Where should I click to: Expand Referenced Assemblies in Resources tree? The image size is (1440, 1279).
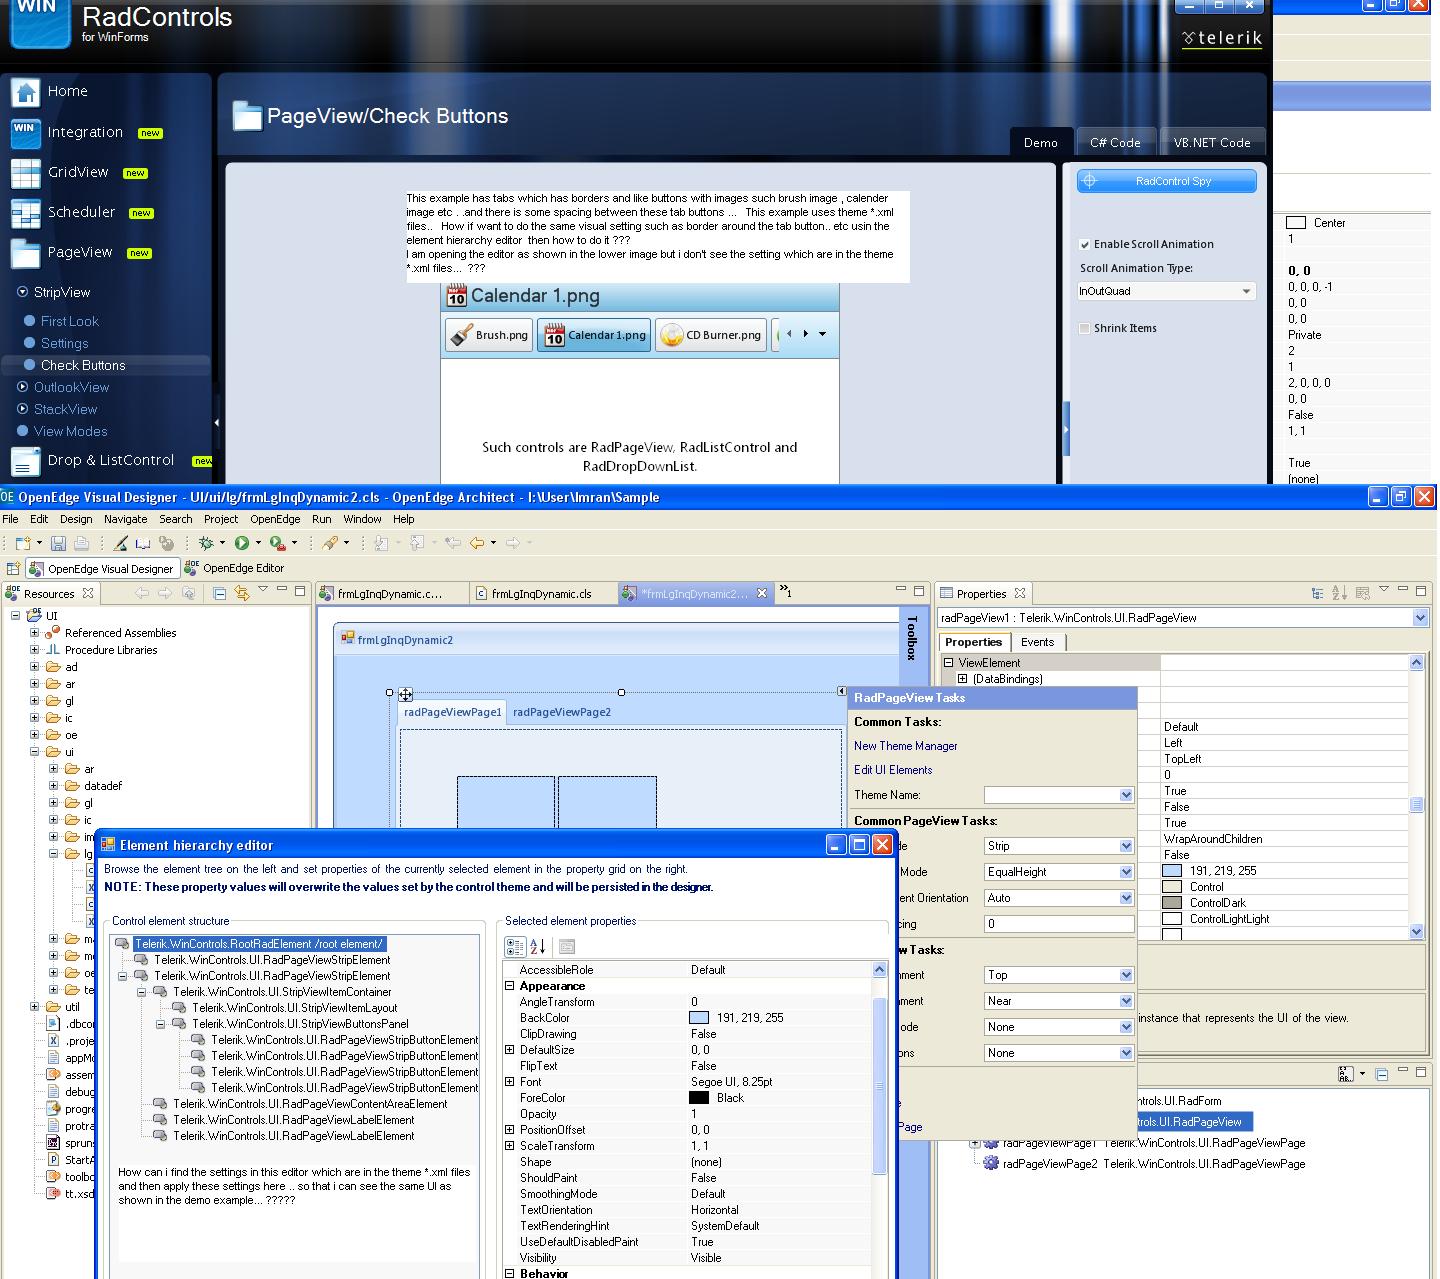coord(34,633)
